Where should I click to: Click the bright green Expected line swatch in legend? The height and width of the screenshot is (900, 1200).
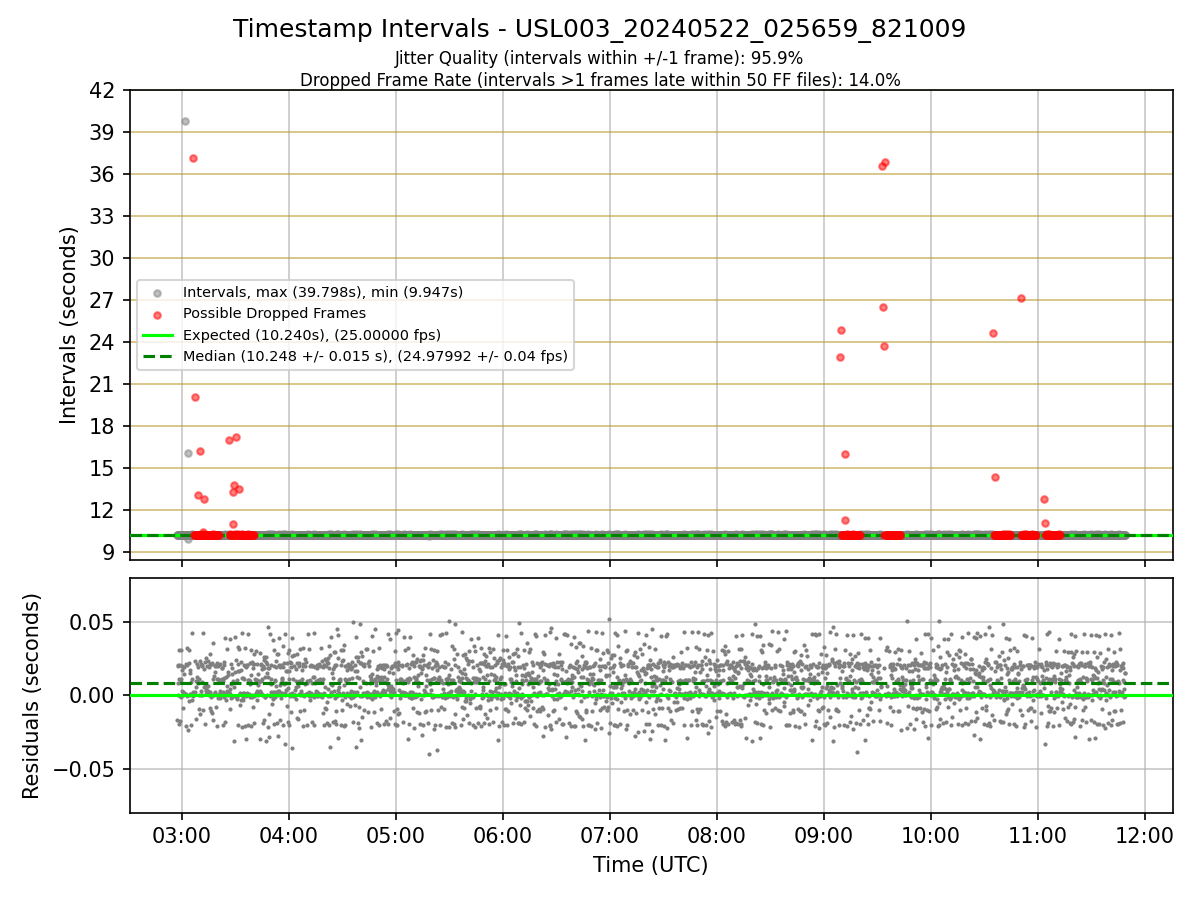tap(157, 335)
